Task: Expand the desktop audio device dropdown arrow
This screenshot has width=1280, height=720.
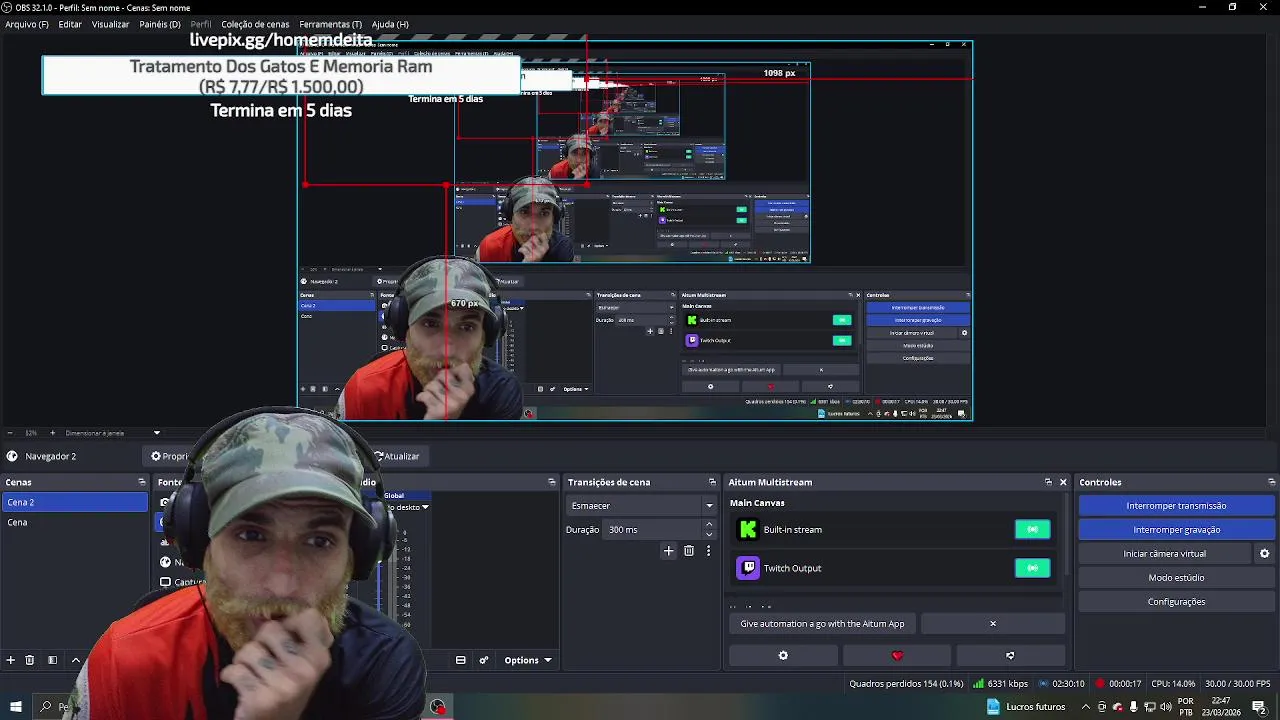Action: [x=425, y=507]
